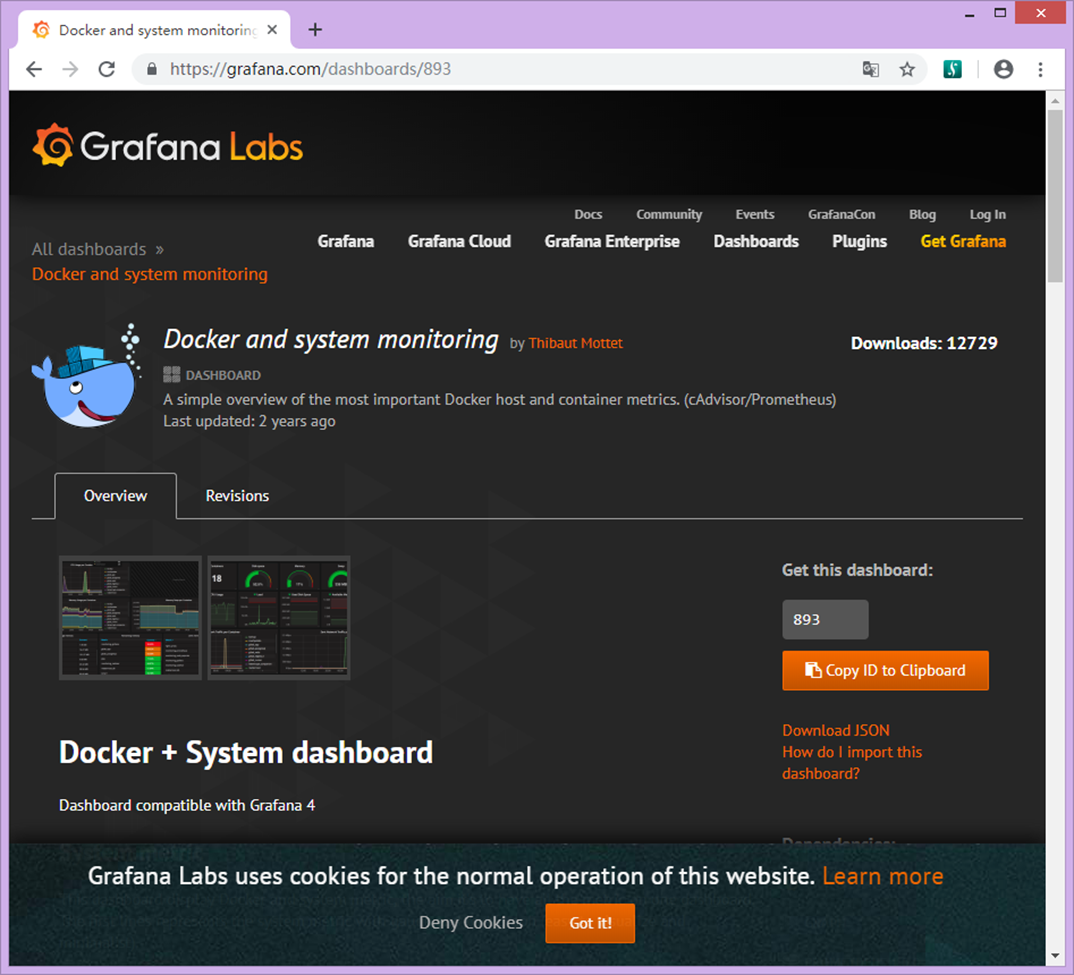Click the Docker whale dashboard logo
1074x975 pixels.
click(87, 375)
